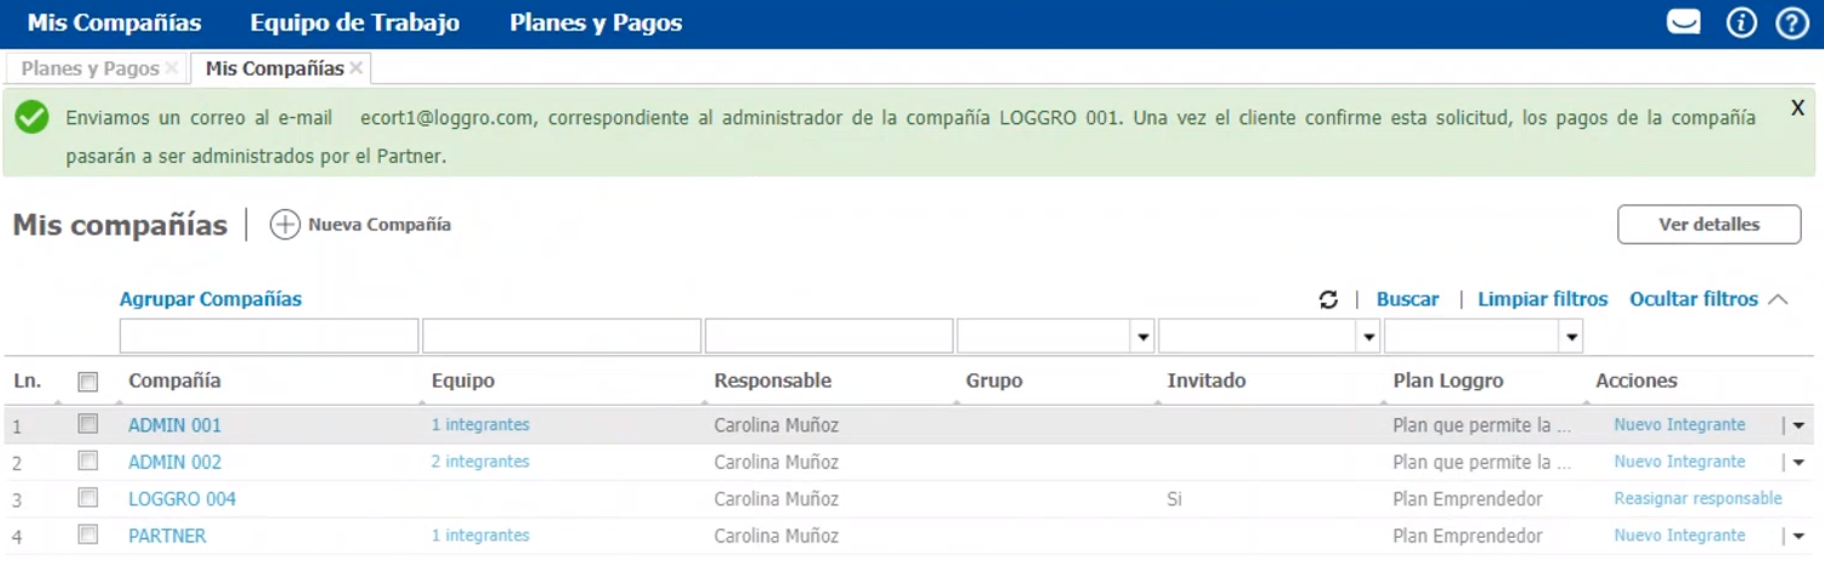Image resolution: width=1824 pixels, height=569 pixels.
Task: Expand the Invitado filter dropdown
Action: [1369, 337]
